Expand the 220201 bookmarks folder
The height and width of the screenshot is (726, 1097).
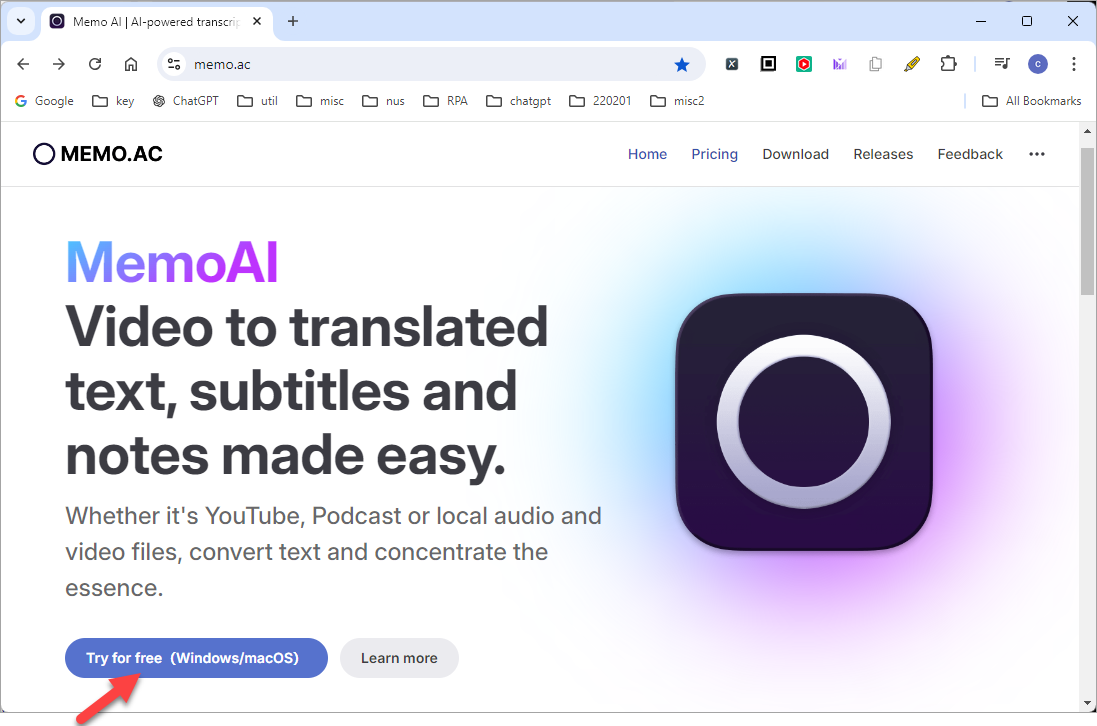pyautogui.click(x=600, y=101)
